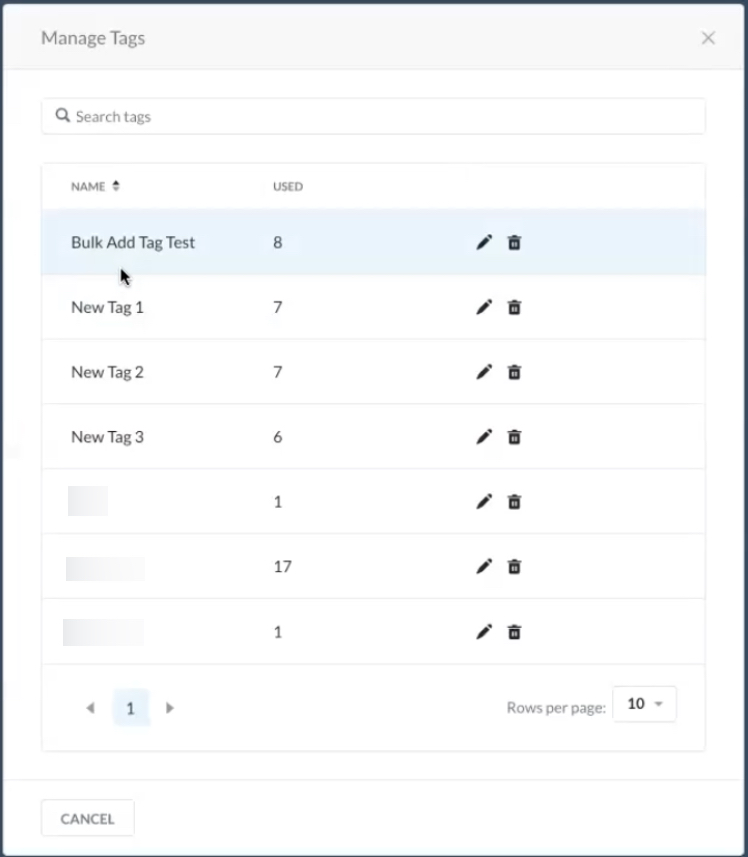Edit the tag used 17 times
Screen dimensions: 748x857
click(484, 566)
